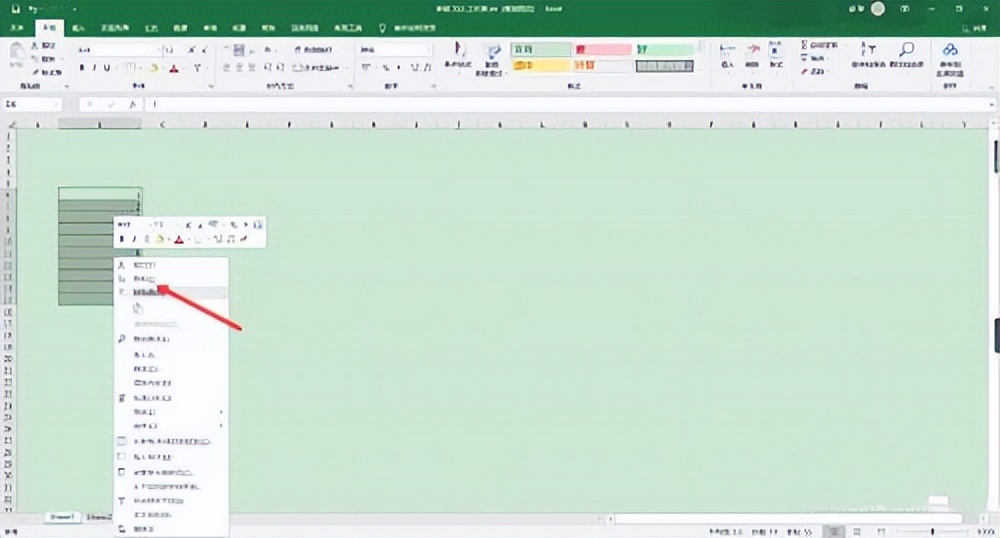Click the ribbon fill color bucket icon

click(154, 68)
